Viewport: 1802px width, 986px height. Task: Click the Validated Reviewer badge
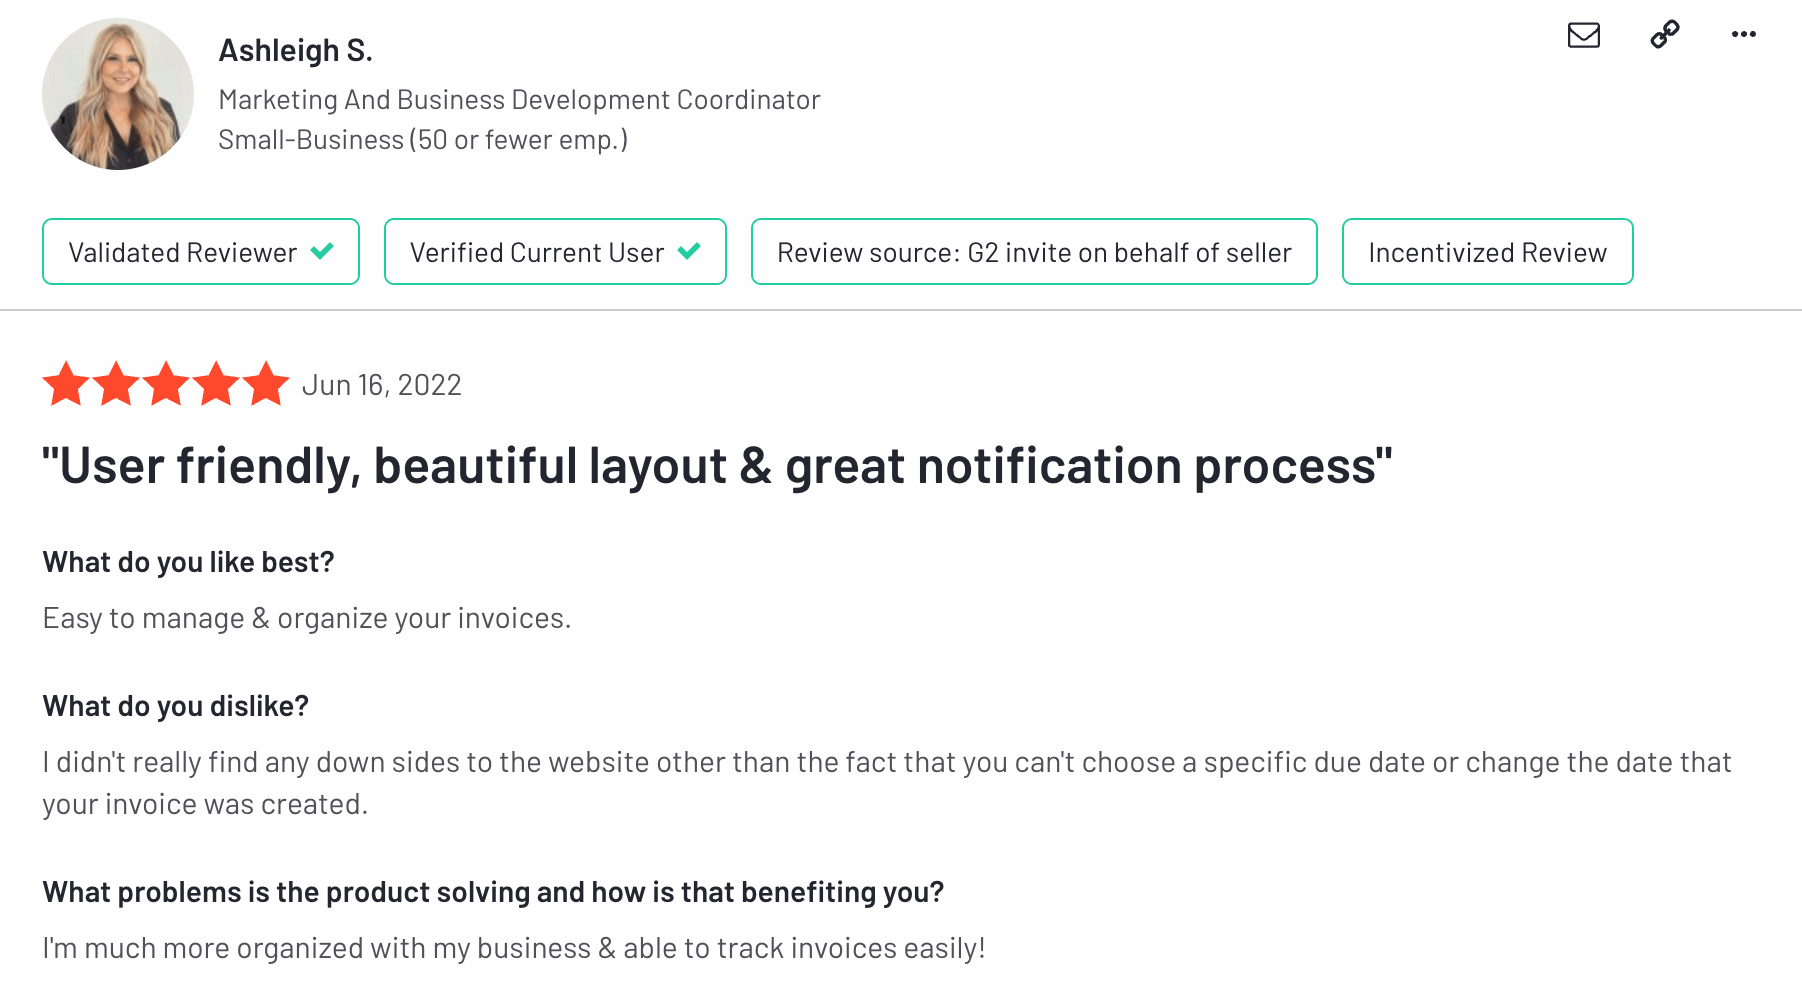200,252
